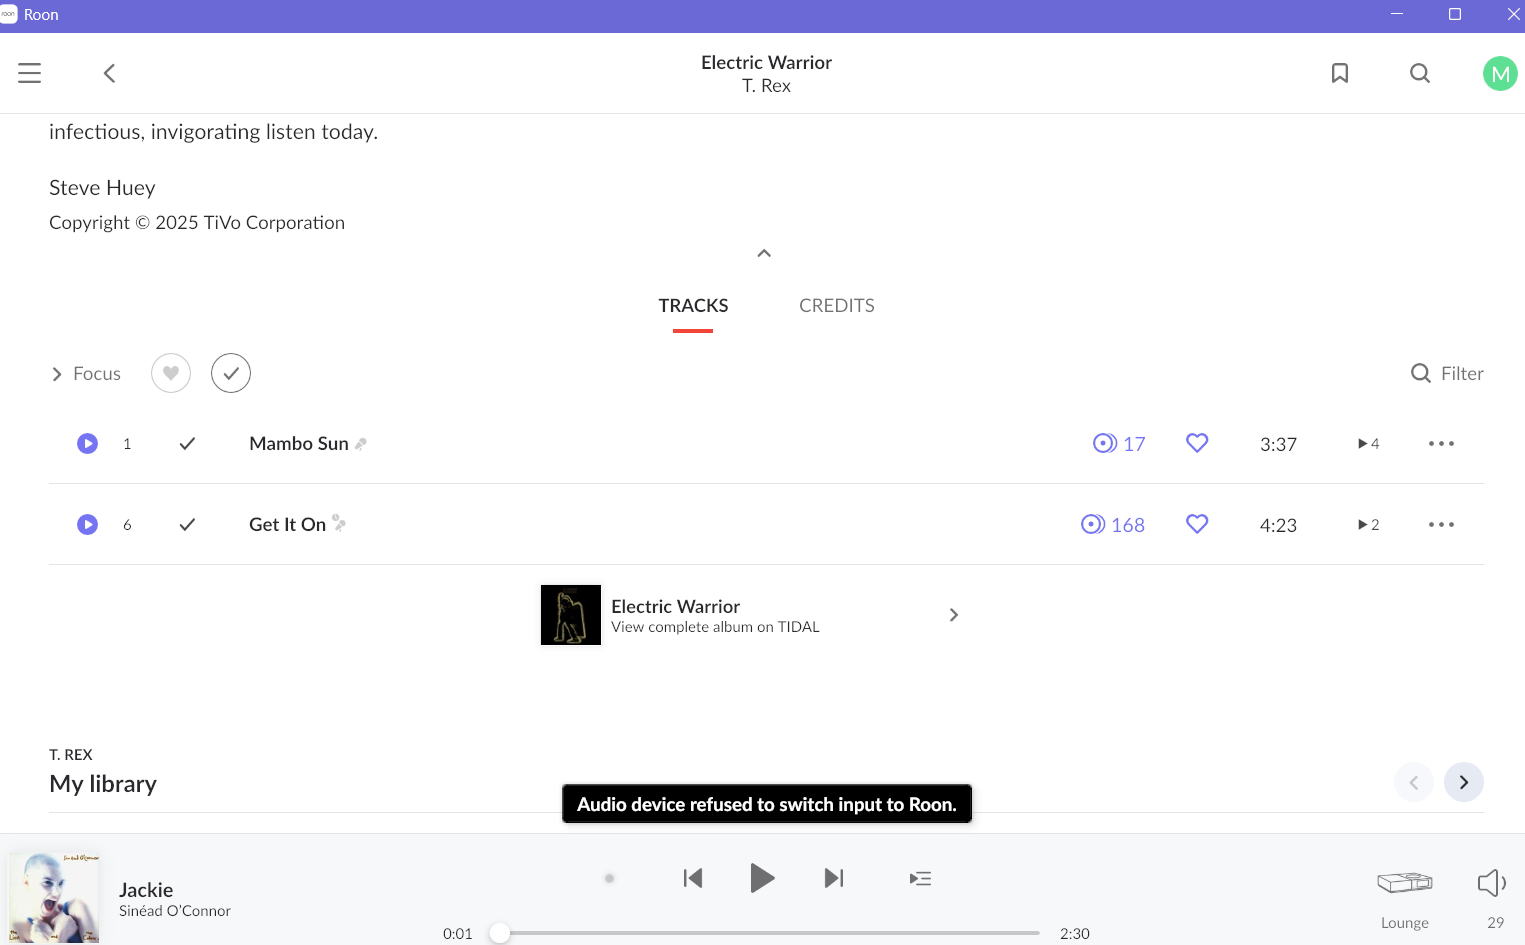Show play count 2 for Get It On
This screenshot has width=1525, height=945.
[x=1368, y=524]
